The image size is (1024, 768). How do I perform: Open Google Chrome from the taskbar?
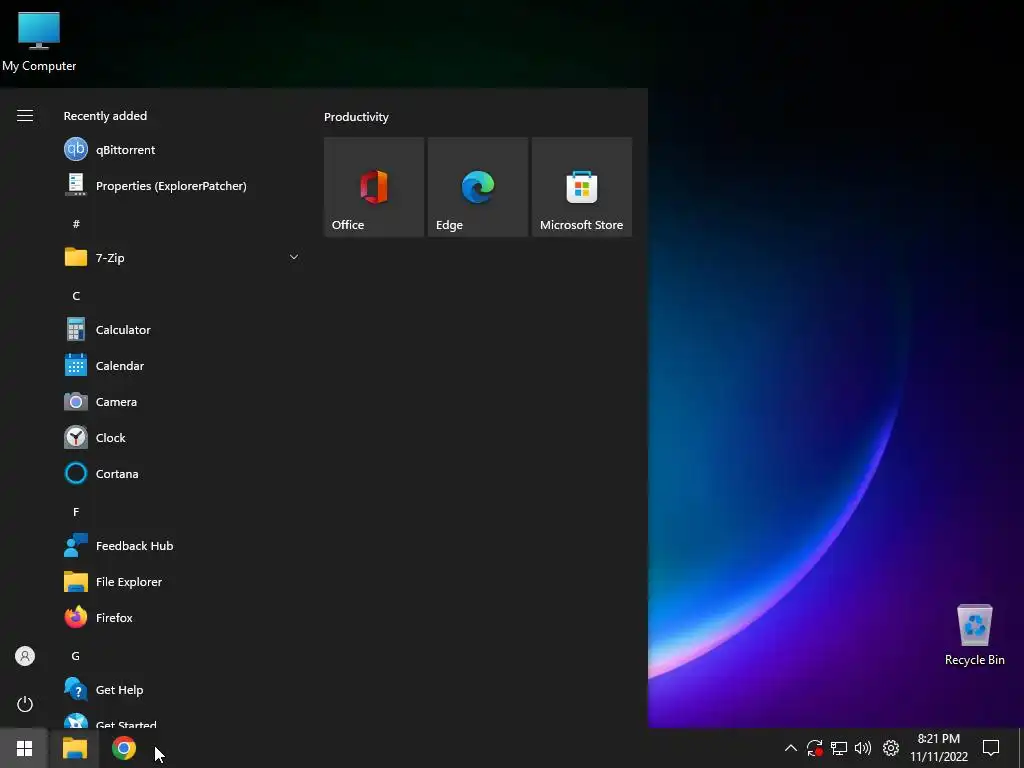(x=123, y=748)
